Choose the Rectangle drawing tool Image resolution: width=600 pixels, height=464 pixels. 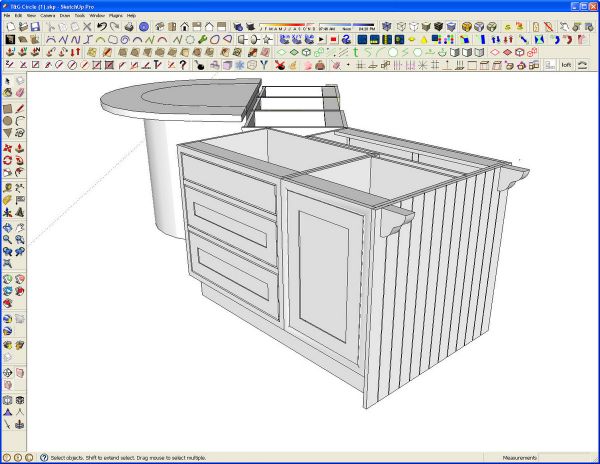pos(7,109)
